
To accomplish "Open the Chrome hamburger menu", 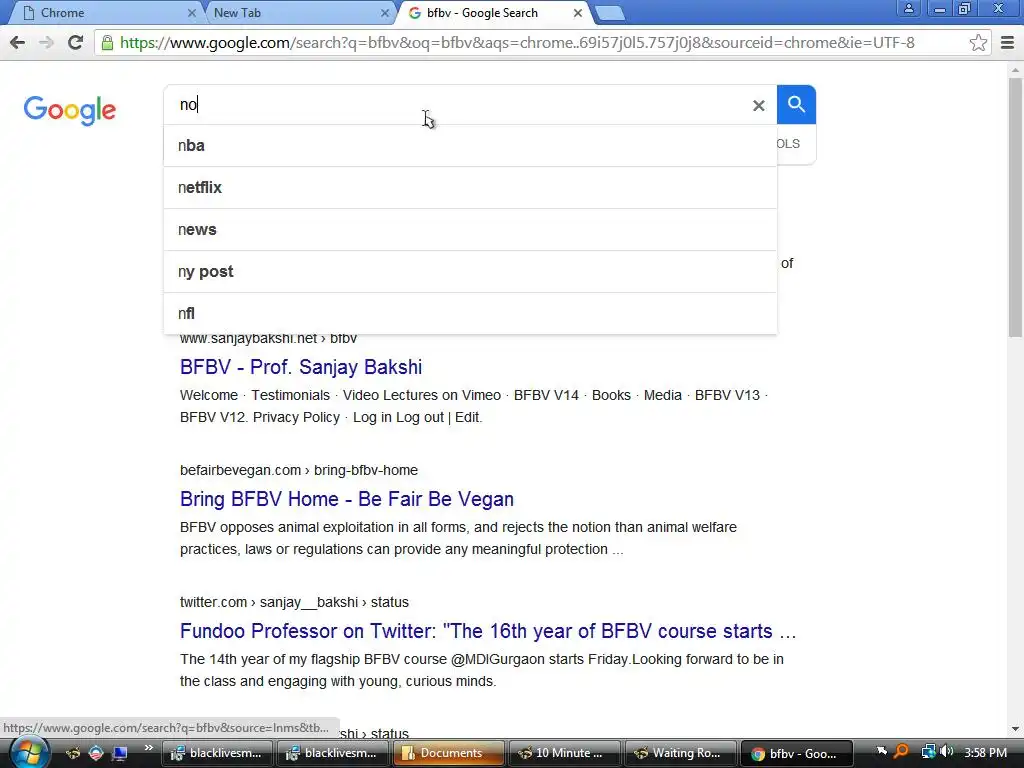I will tap(1007, 43).
